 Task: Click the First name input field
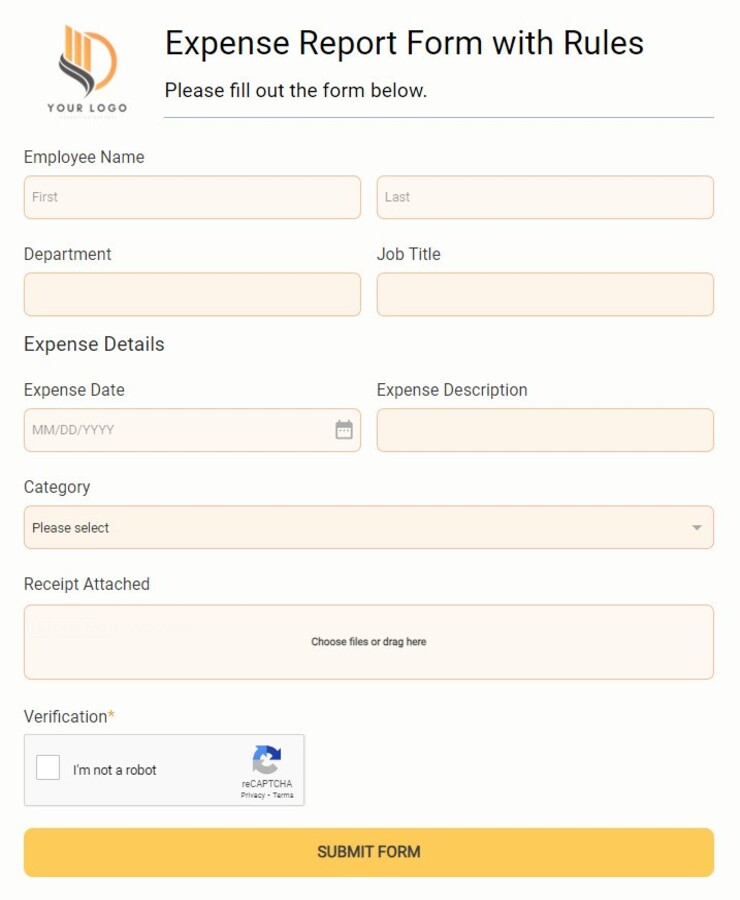point(192,197)
